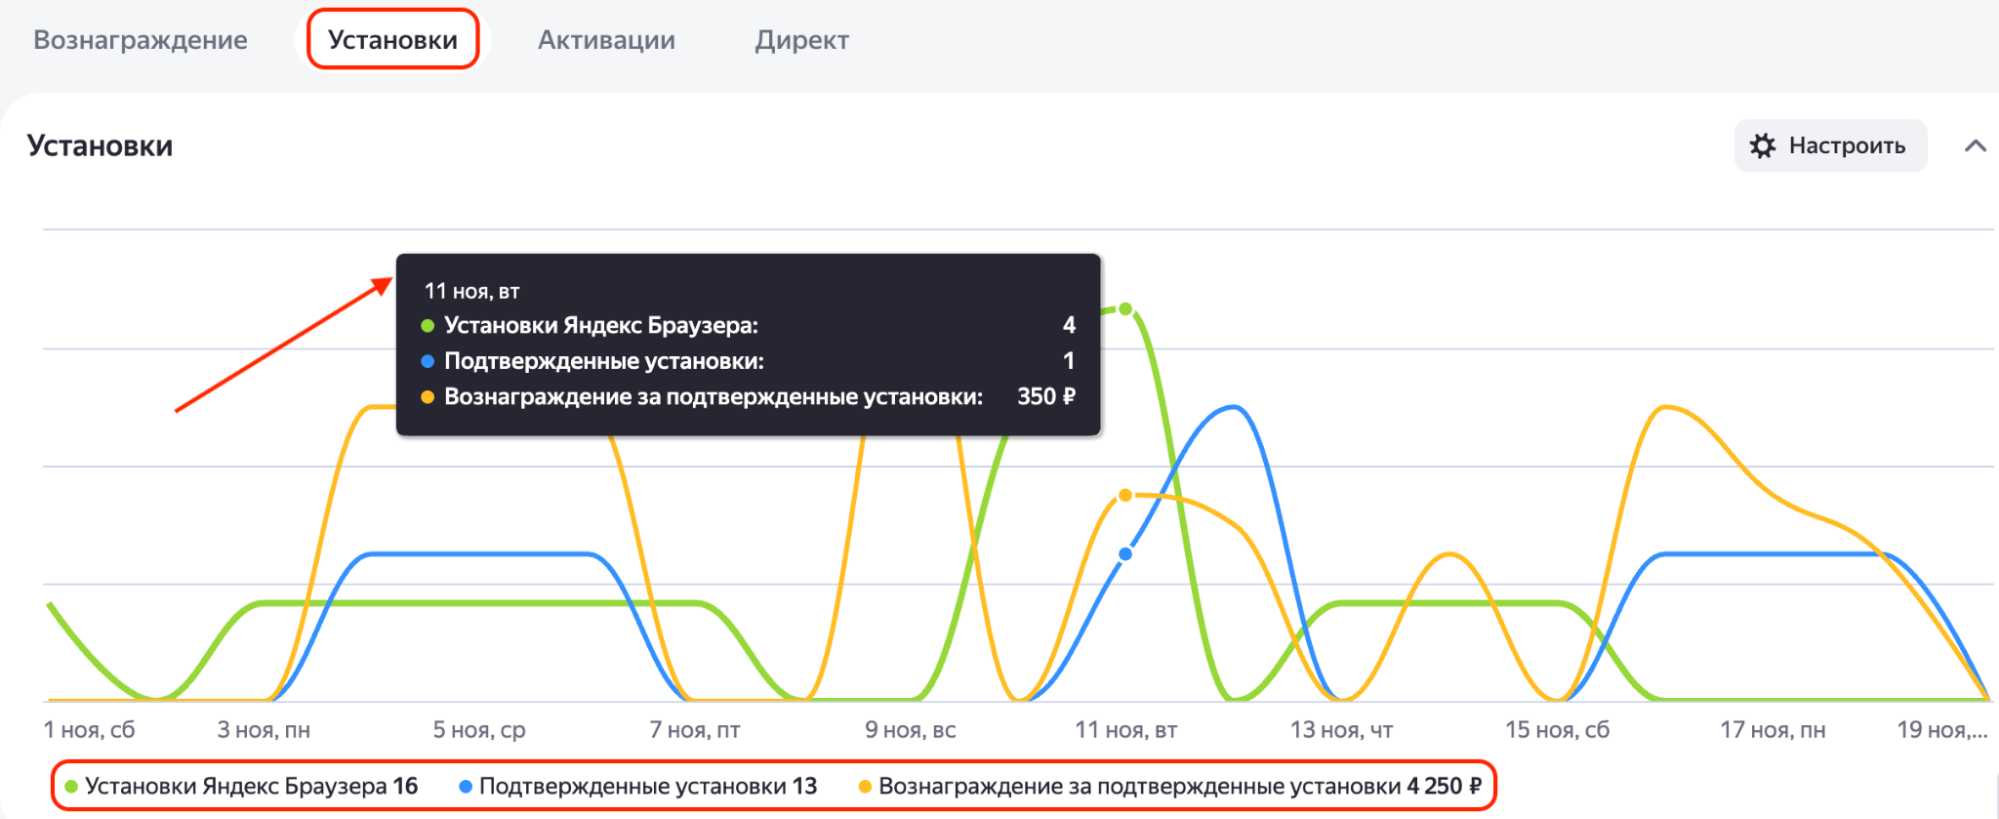Image resolution: width=1999 pixels, height=819 pixels.
Task: Open the Вознаграждение tab
Action: [140, 40]
